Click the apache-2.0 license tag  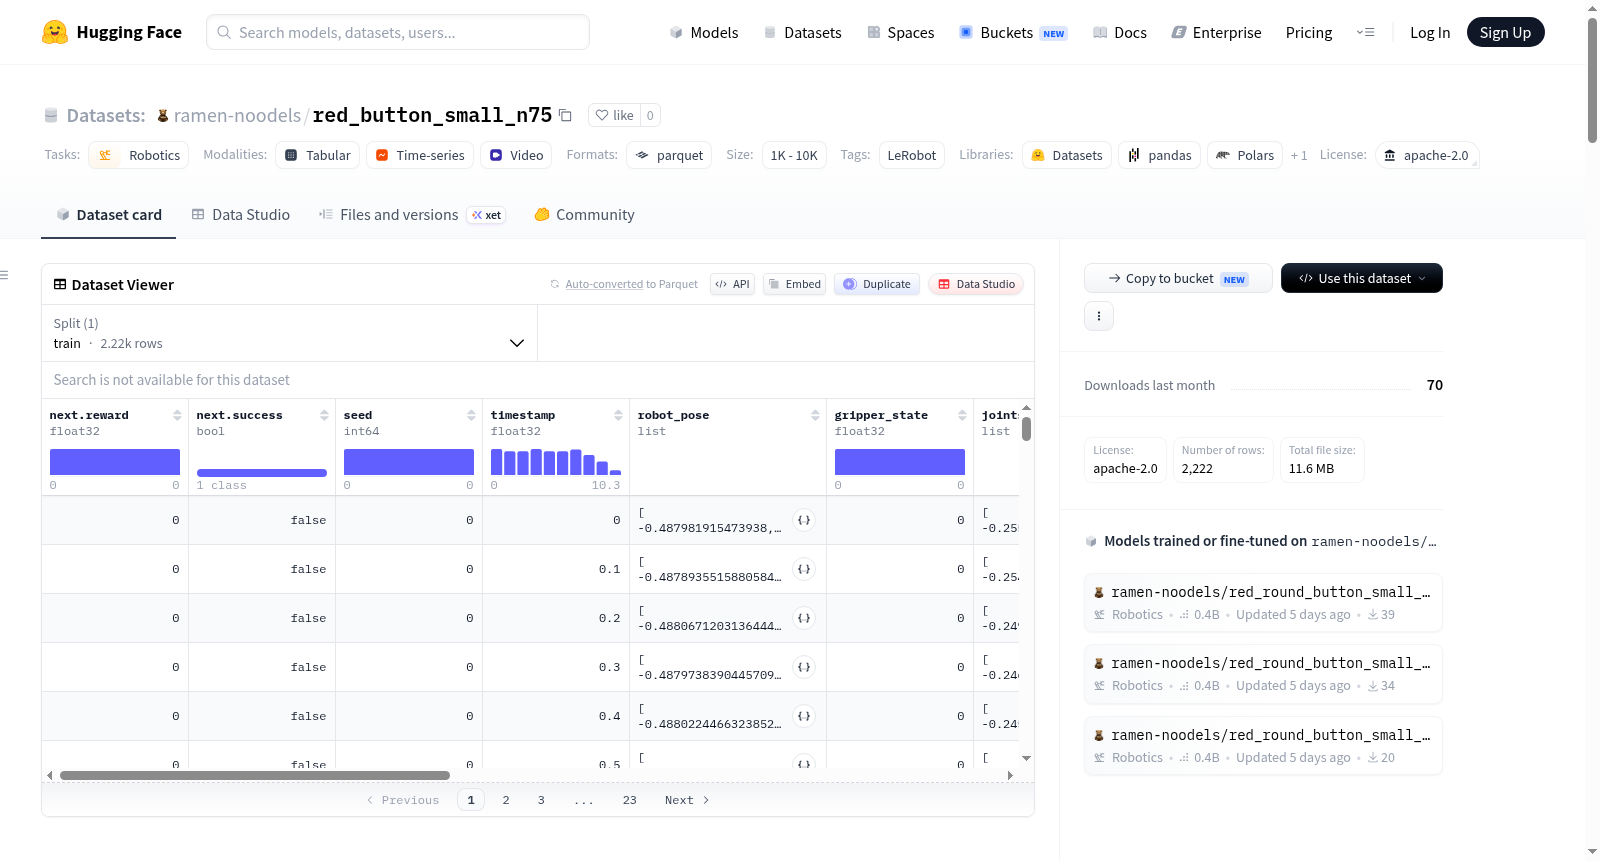[1427, 155]
